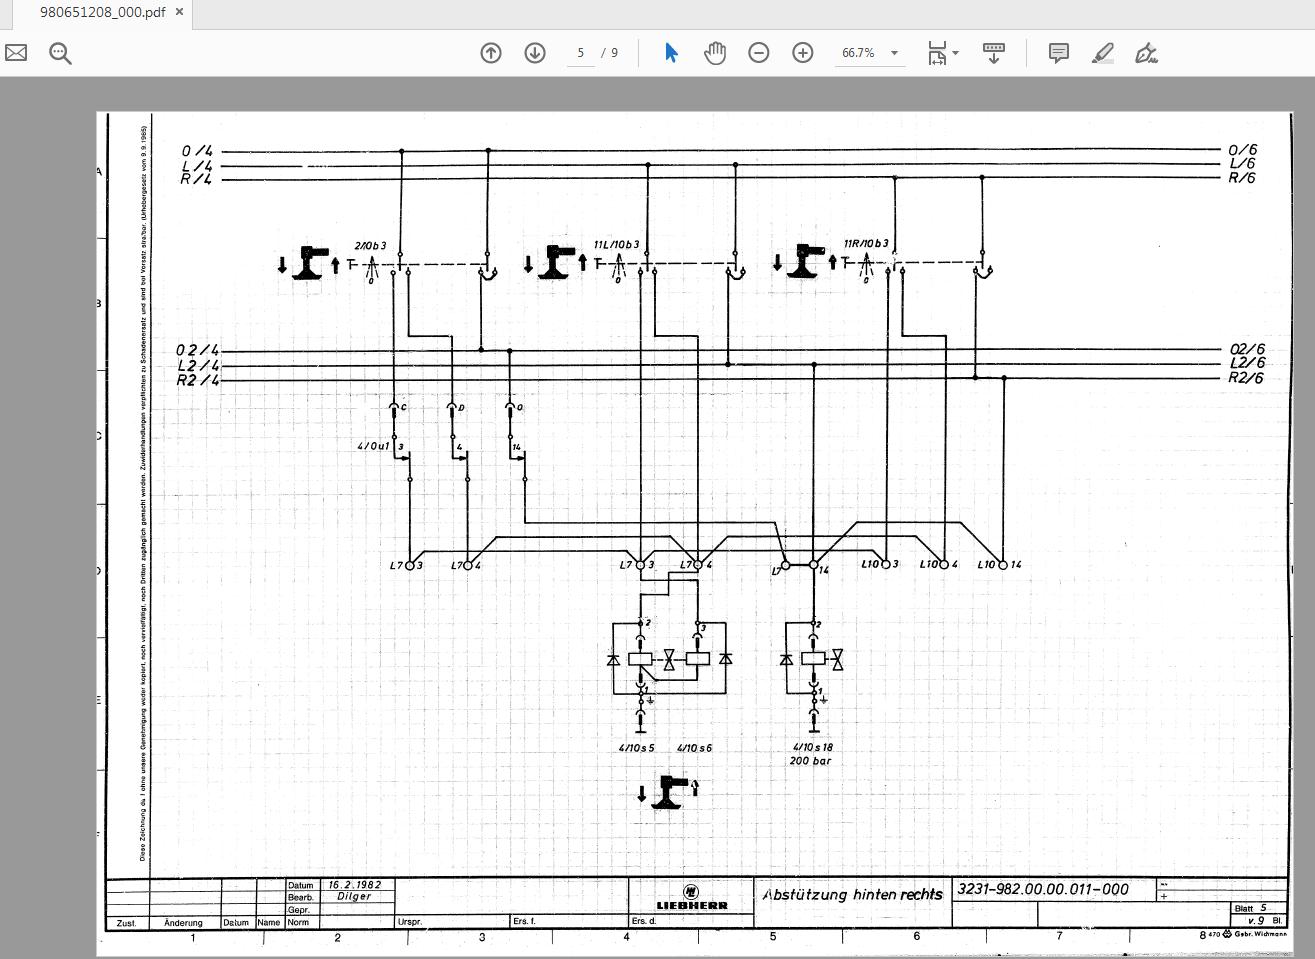Click the 'O2/4' bus line label

click(x=197, y=351)
